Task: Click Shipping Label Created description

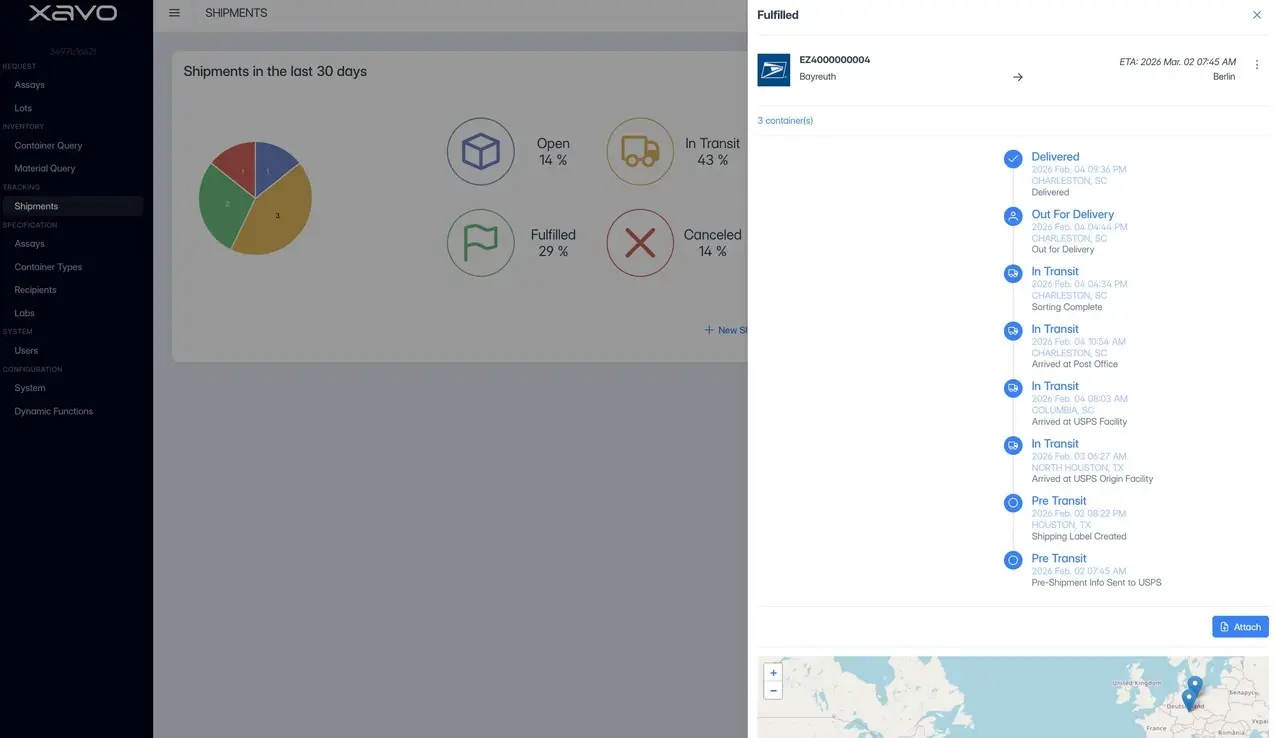Action: (x=1079, y=537)
